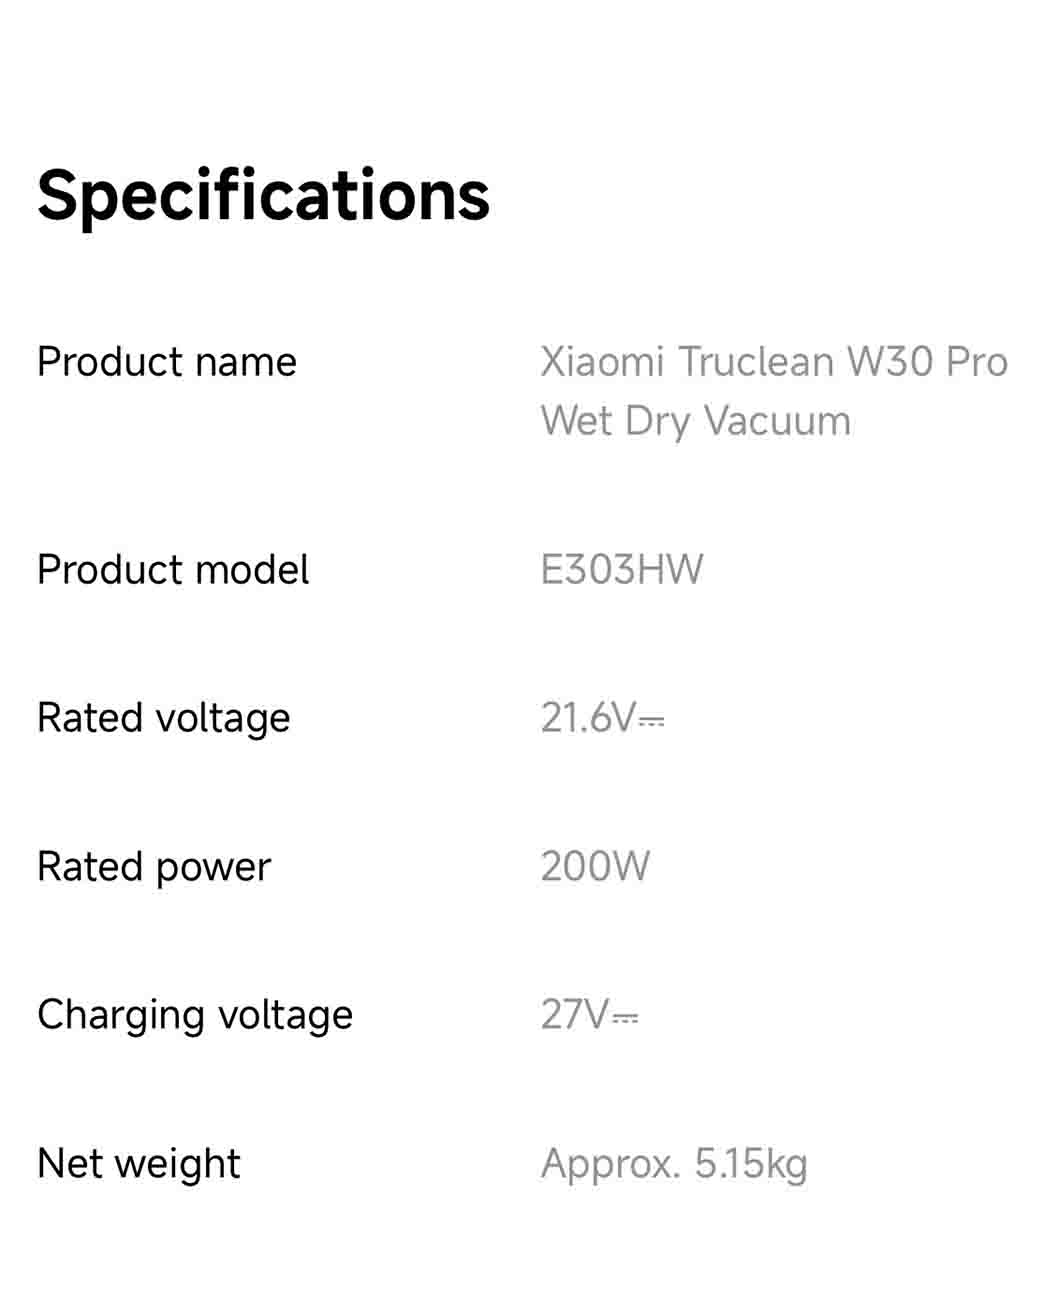Select the 5.15kg weight figure
The width and height of the screenshot is (1043, 1300).
(x=751, y=1164)
